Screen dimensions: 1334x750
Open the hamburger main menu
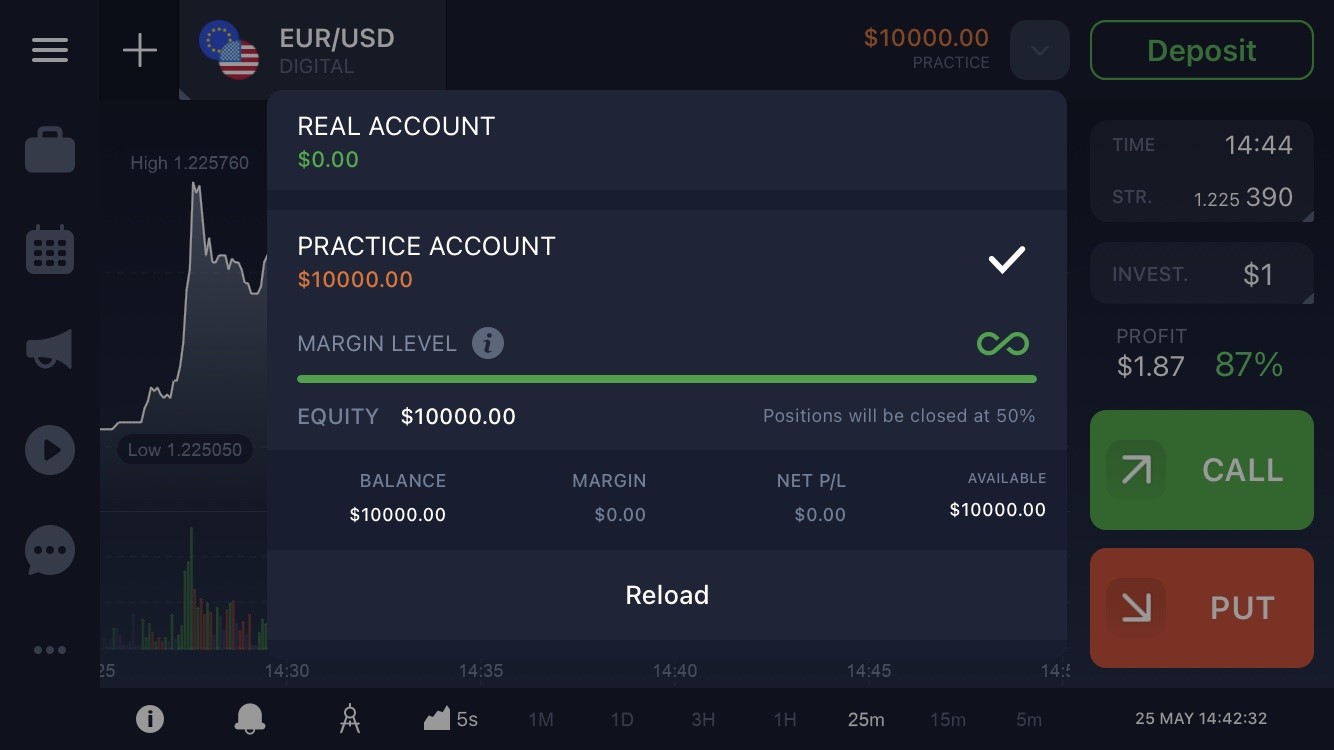click(49, 50)
